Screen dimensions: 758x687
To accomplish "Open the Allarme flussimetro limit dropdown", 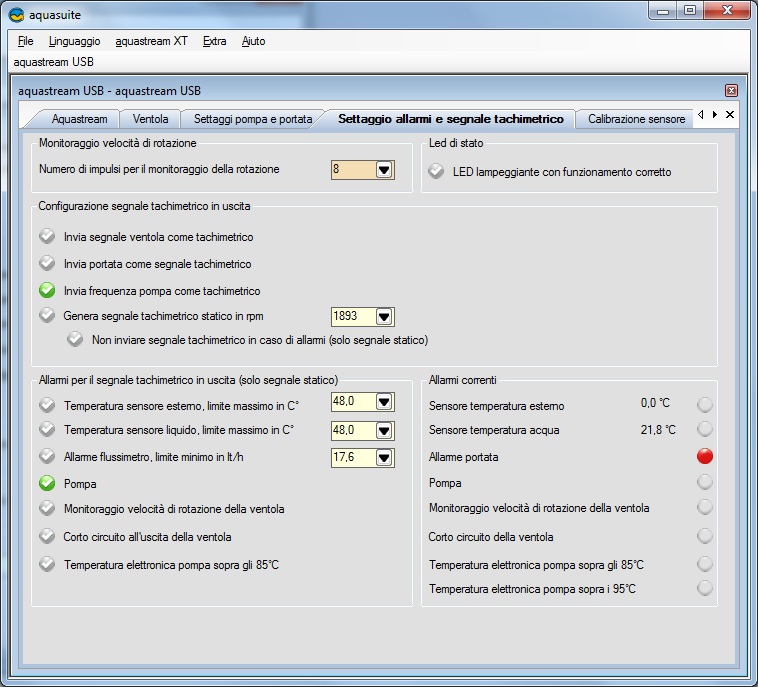I will [383, 457].
